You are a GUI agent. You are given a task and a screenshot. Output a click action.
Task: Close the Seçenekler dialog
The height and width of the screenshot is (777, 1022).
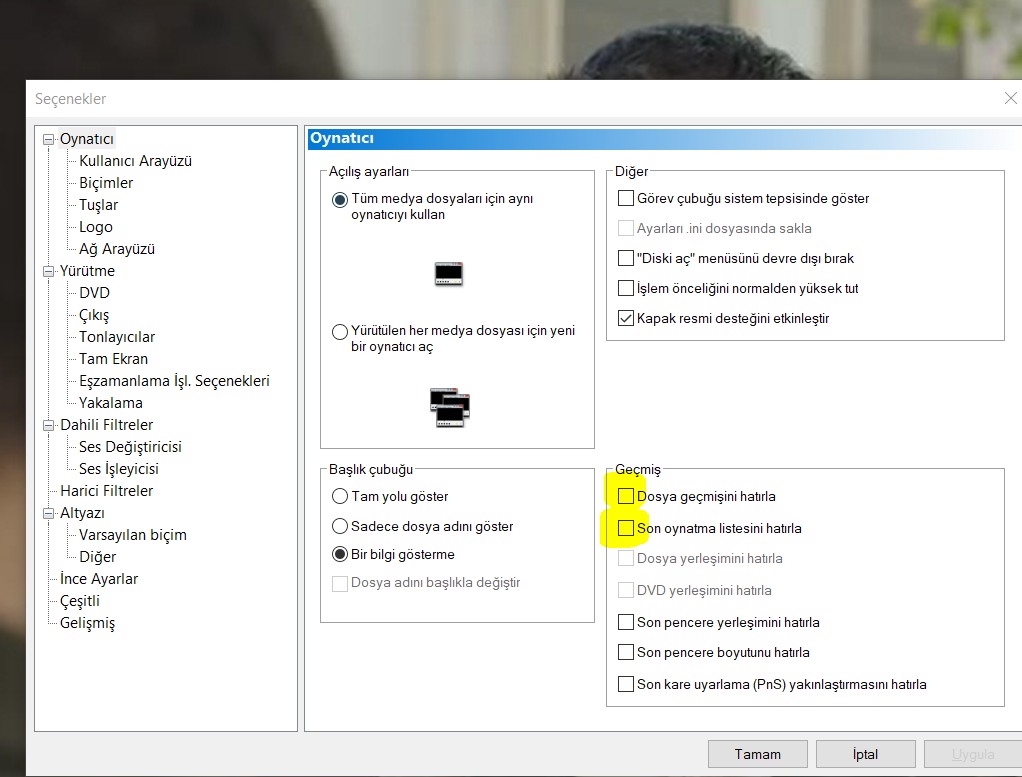pyautogui.click(x=1010, y=98)
